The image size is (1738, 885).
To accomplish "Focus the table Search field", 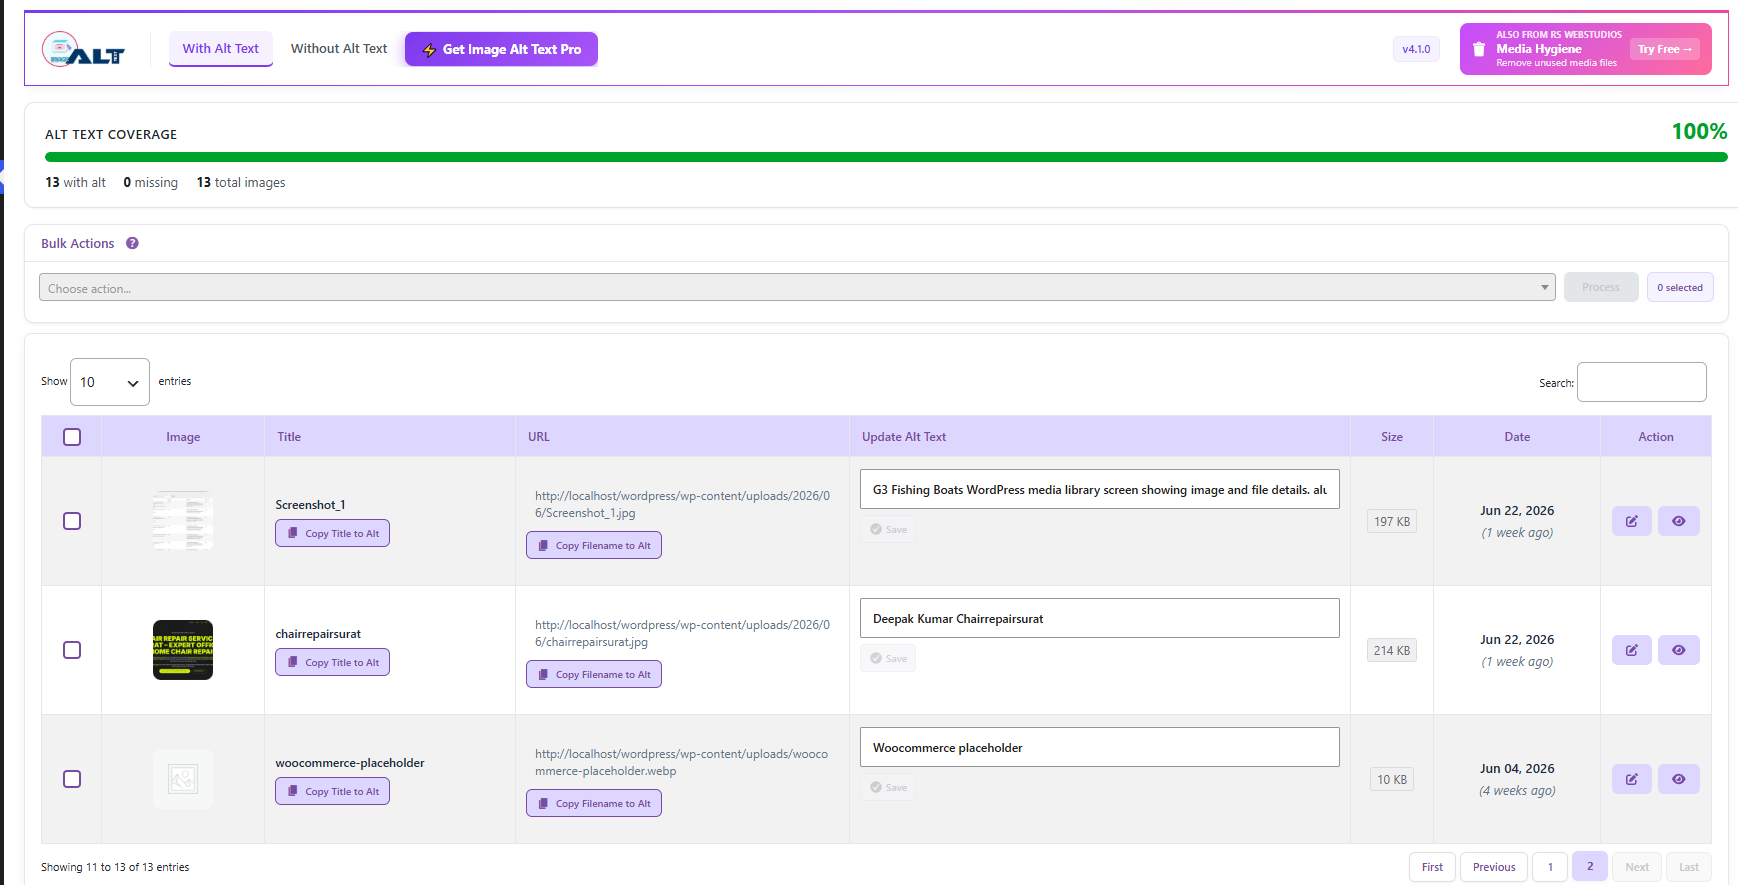I will 1641,382.
